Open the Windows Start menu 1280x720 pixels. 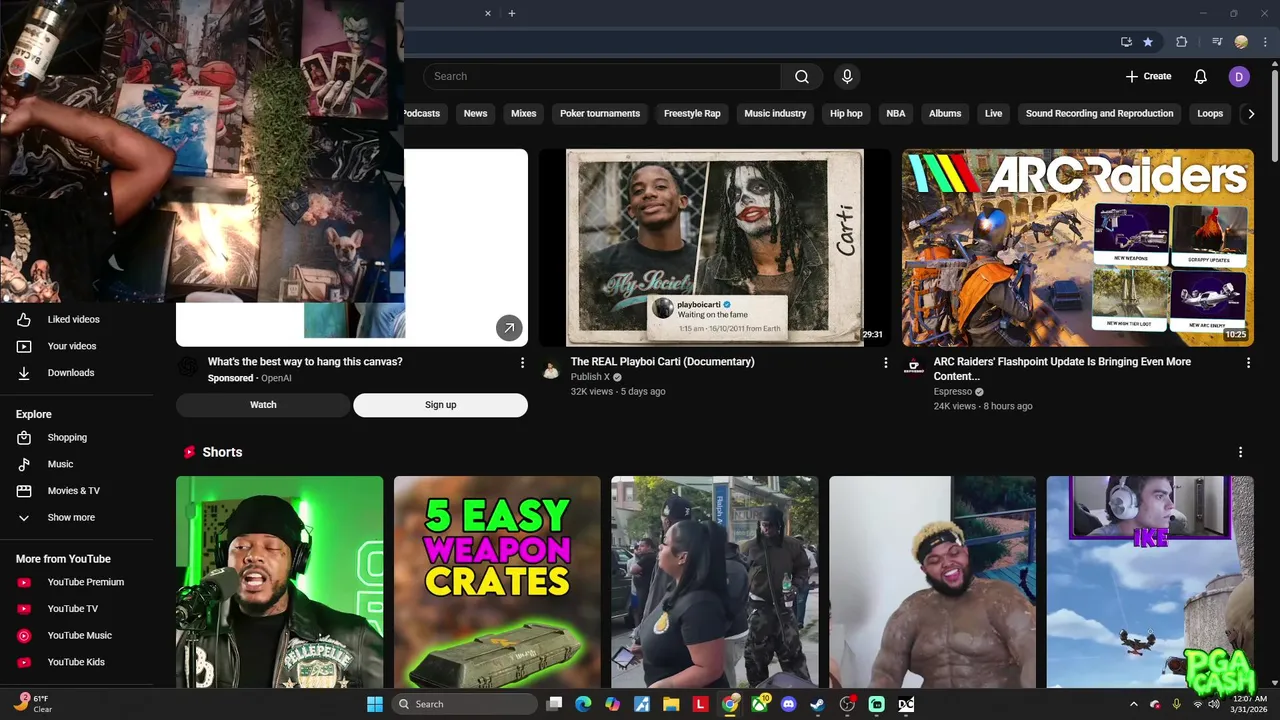(x=375, y=704)
